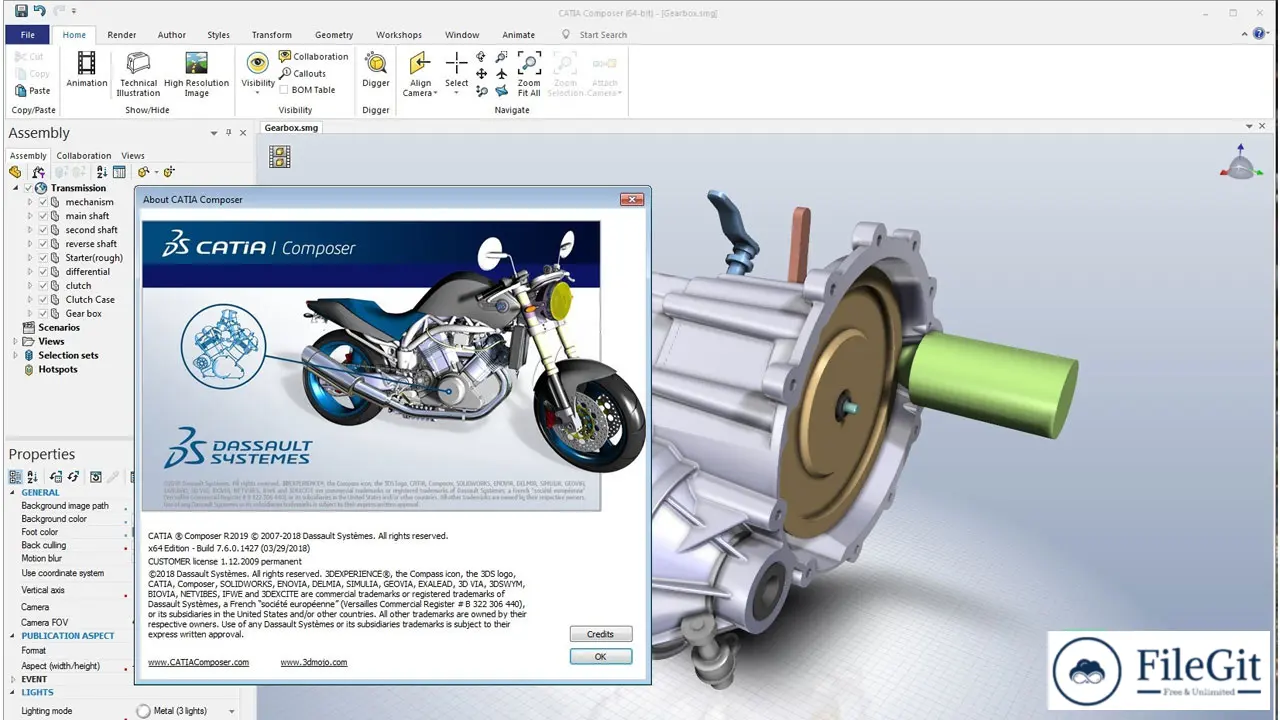Toggle visibility checkbox for Gear box

click(x=43, y=314)
